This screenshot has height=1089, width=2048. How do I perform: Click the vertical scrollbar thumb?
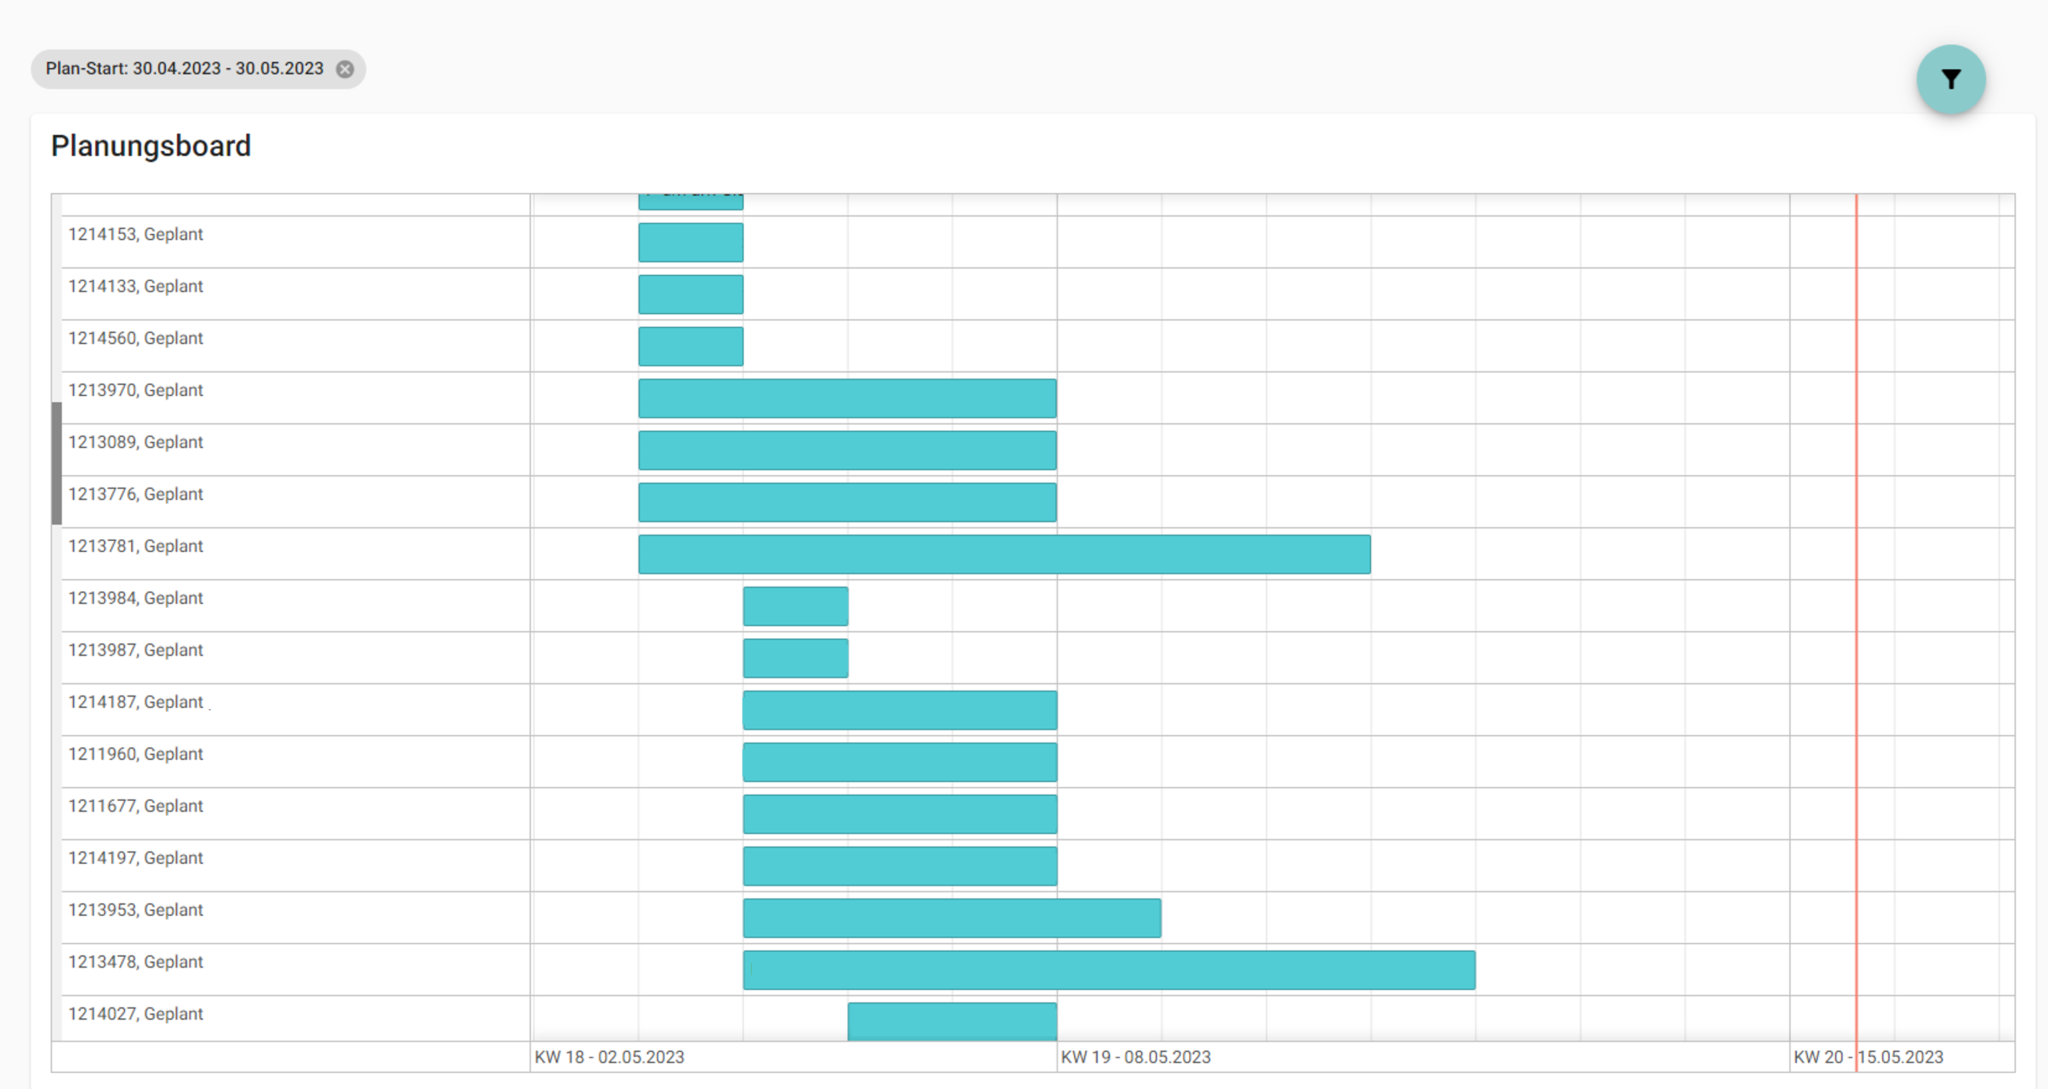57,463
